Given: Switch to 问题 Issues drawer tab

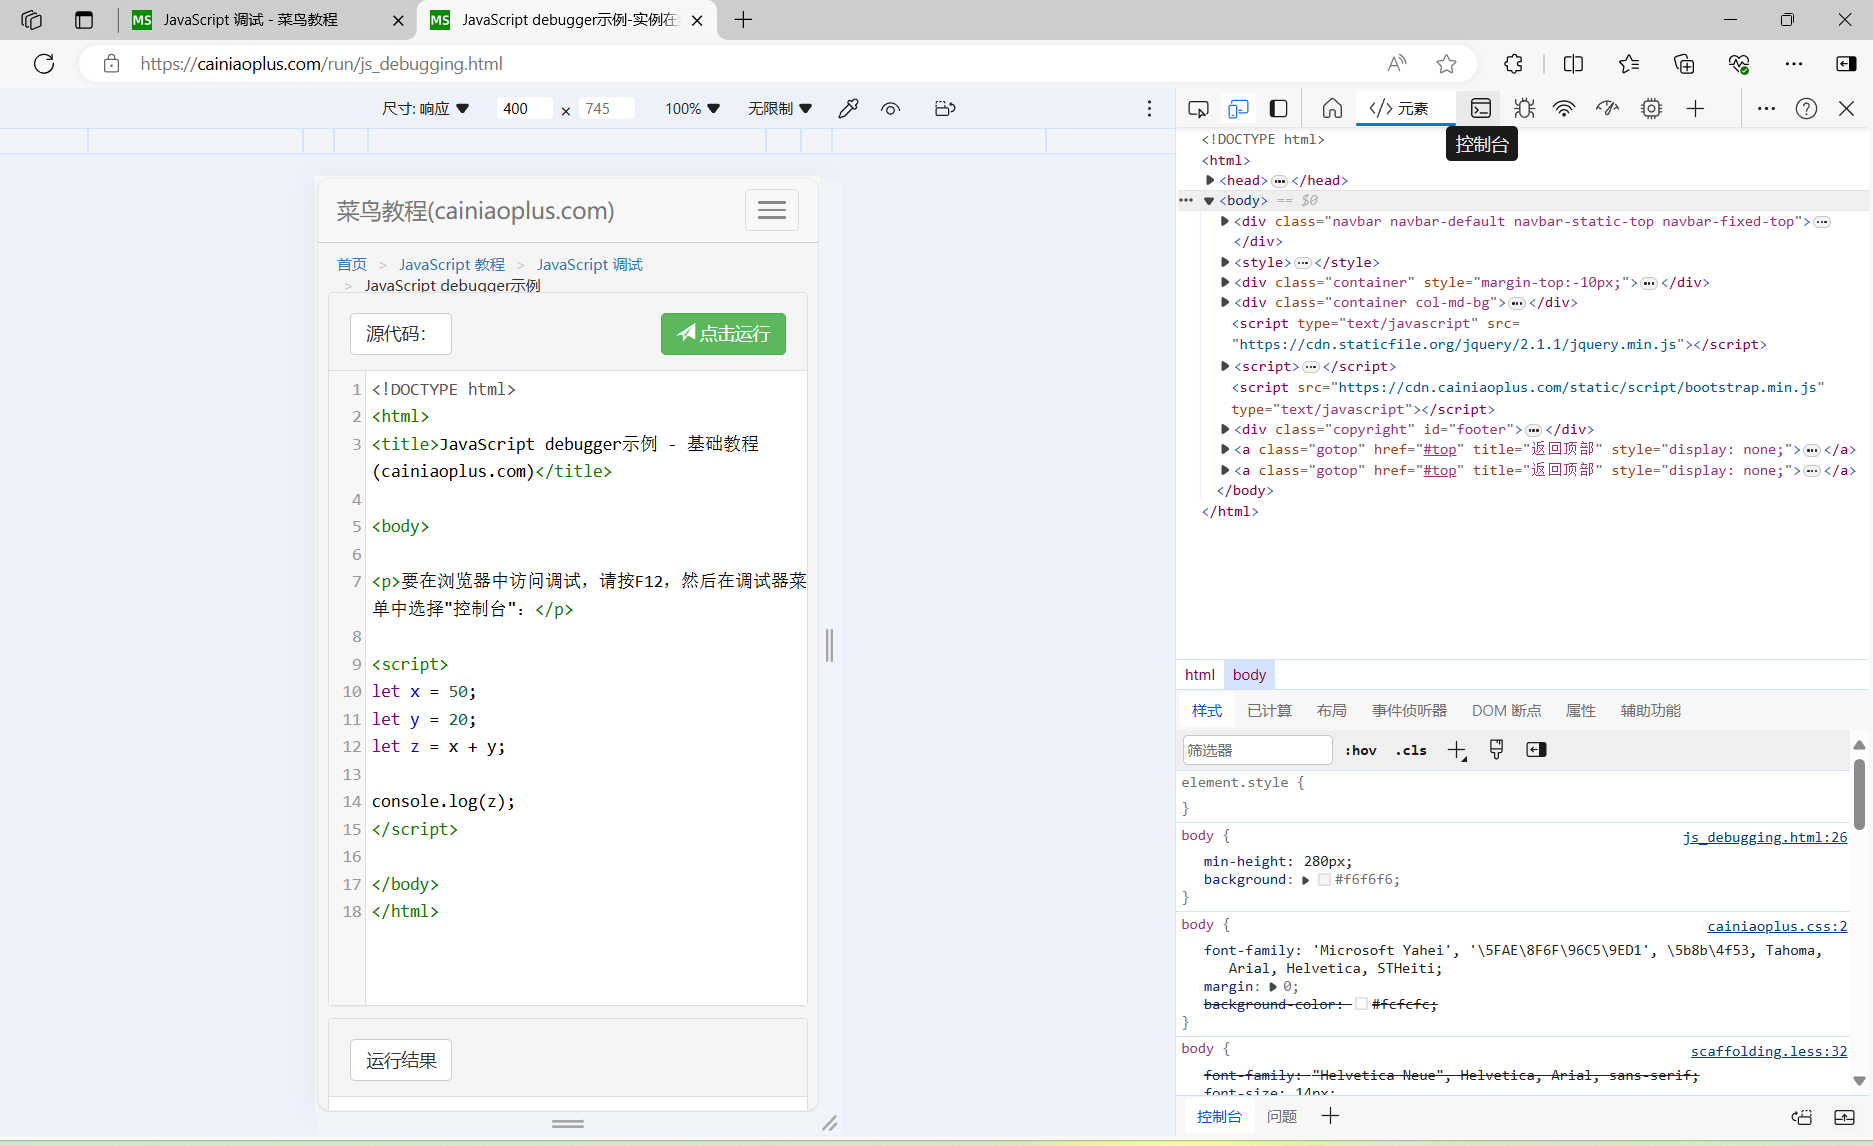Looking at the screenshot, I should point(1282,1116).
